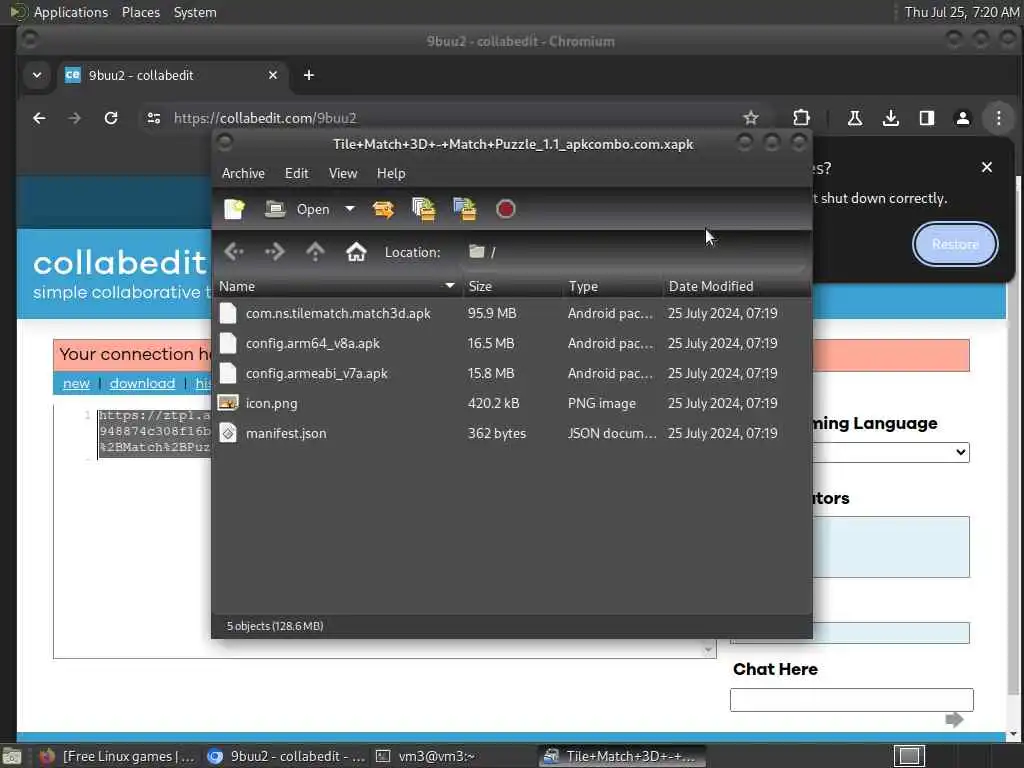Go up one level in archive
Screen dimensions: 1024x768
coord(315,251)
